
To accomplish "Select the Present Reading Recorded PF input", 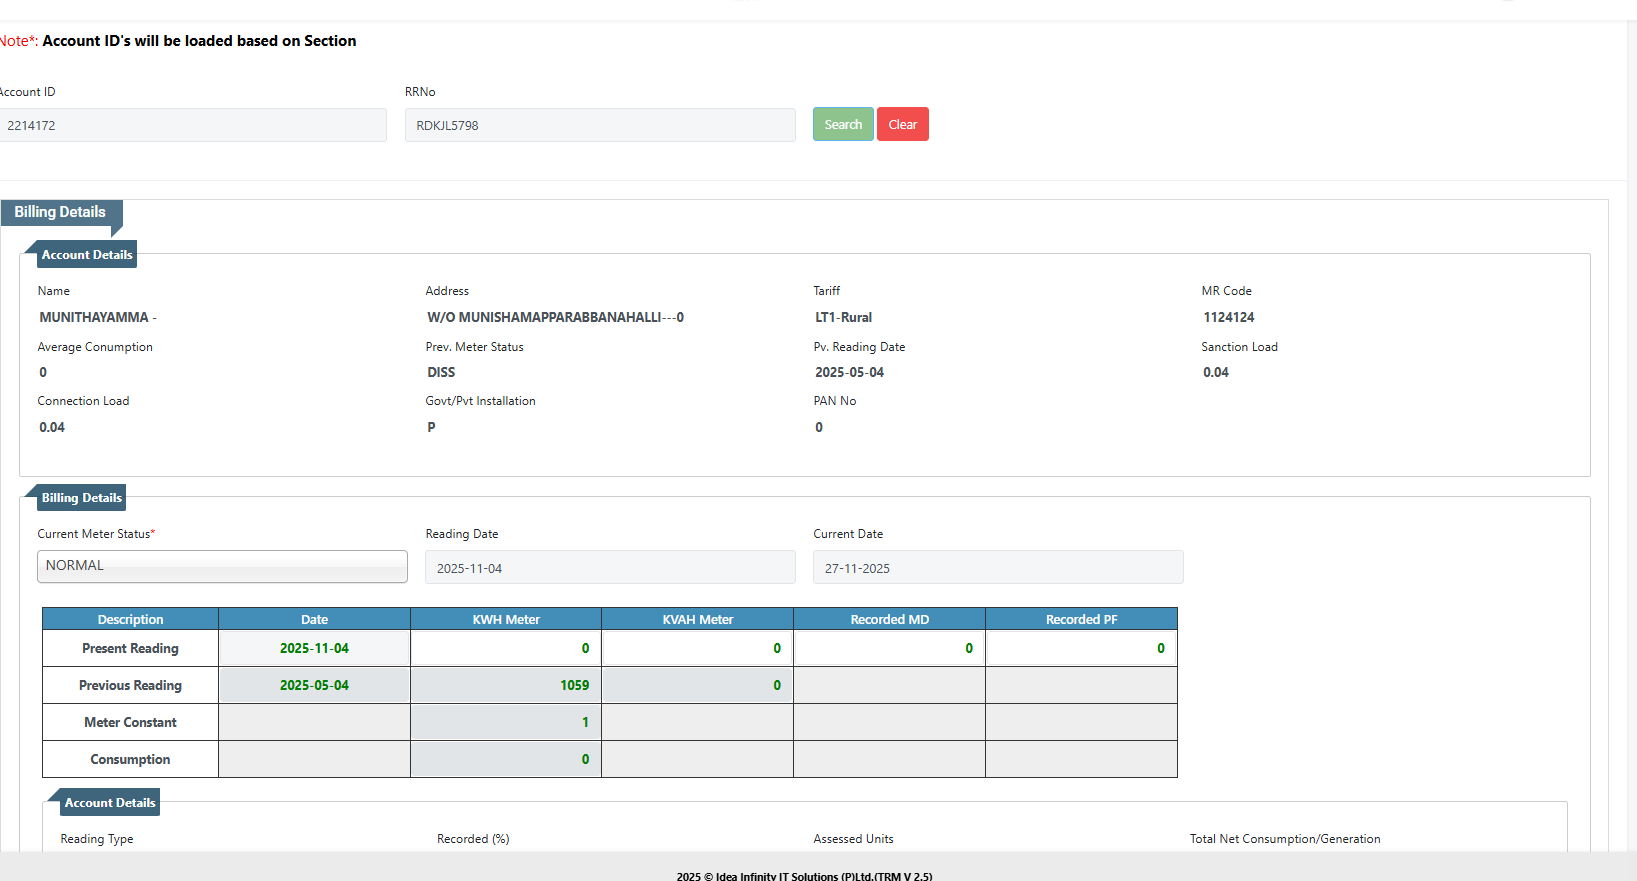I will click(1080, 648).
